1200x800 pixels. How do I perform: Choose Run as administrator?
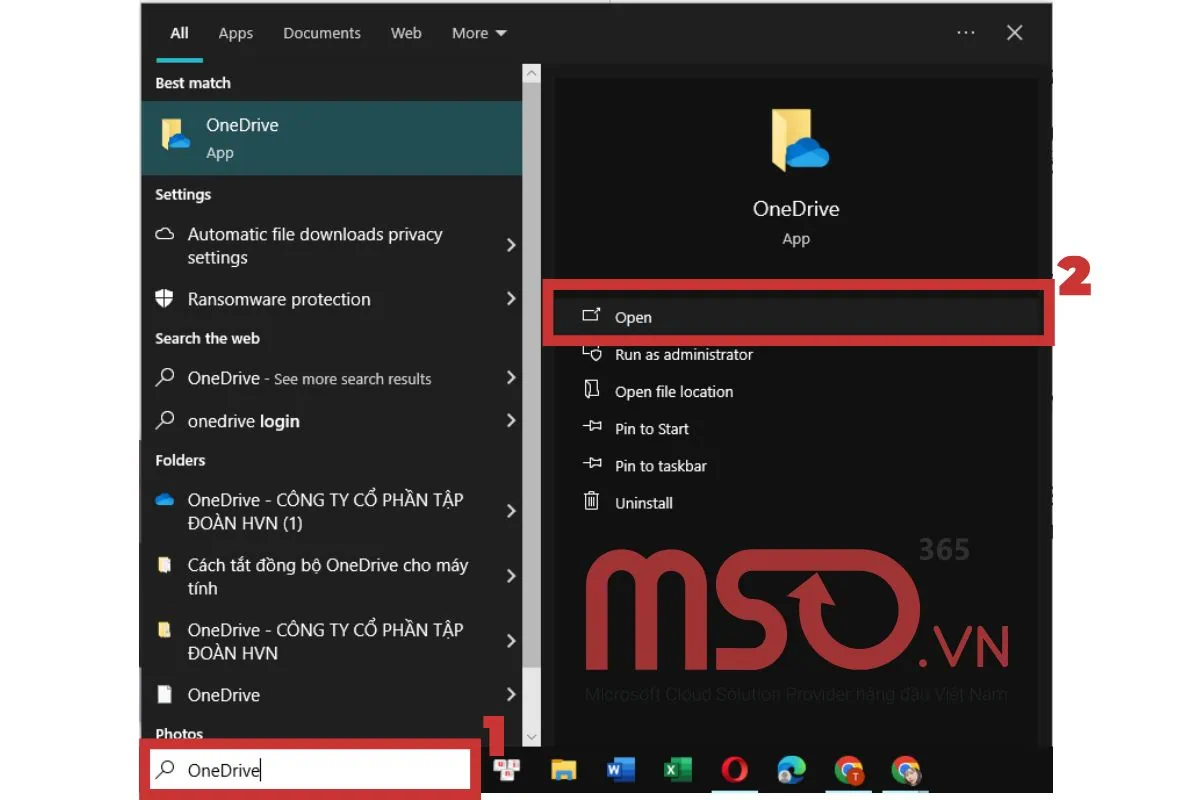click(x=683, y=354)
